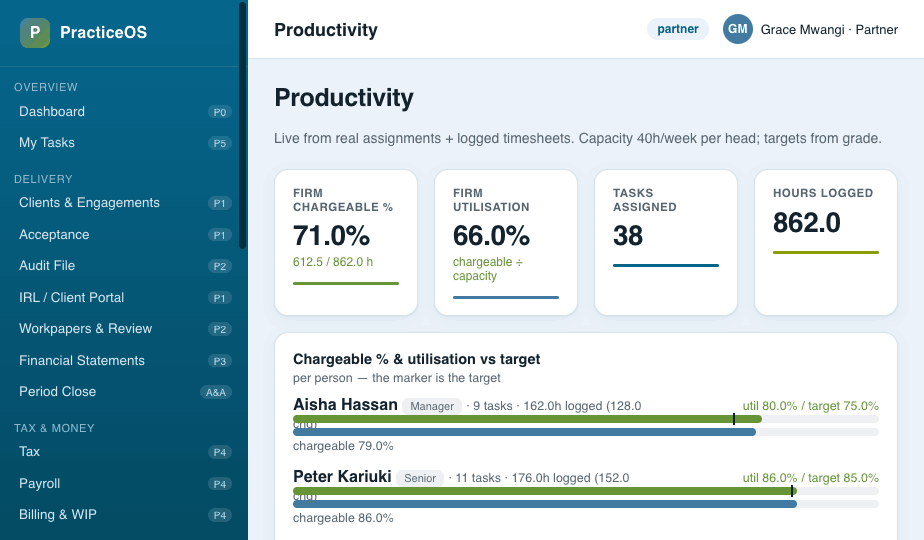This screenshot has height=540, width=924.
Task: Open Financial Statements page
Action: point(124,361)
